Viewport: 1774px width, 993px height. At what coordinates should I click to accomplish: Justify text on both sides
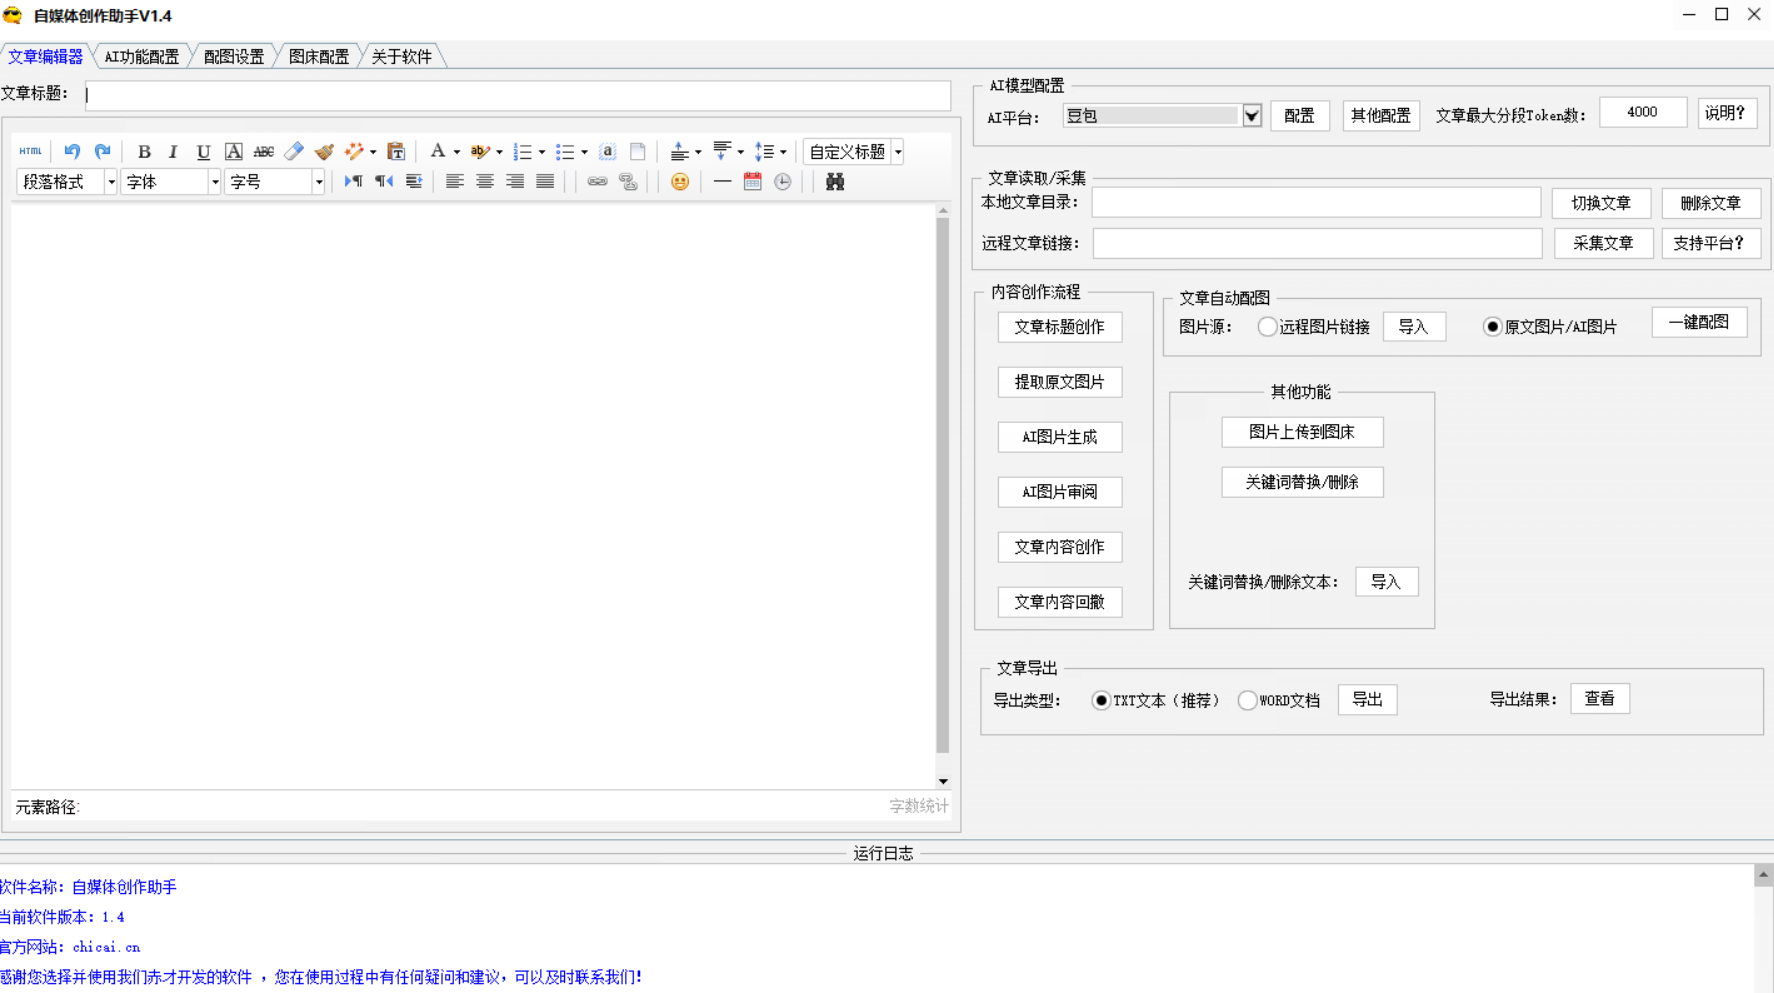[544, 181]
